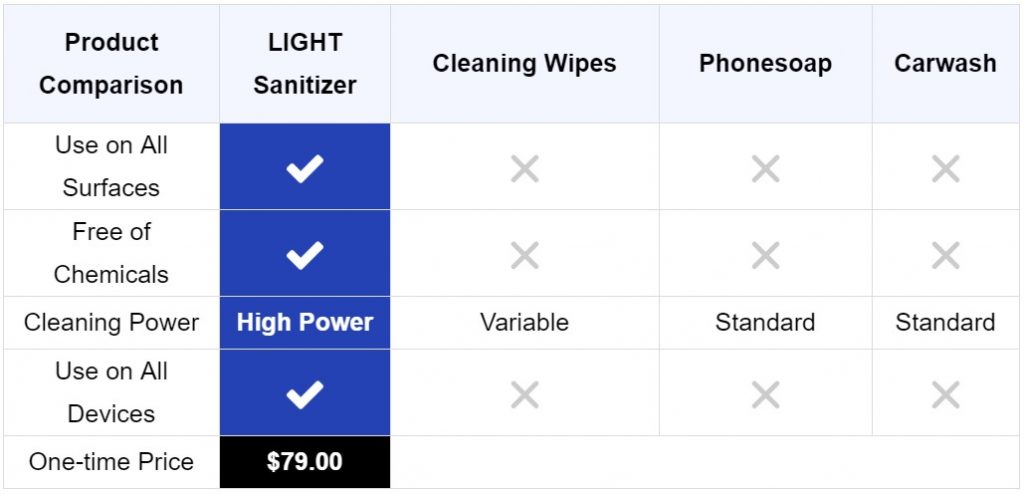Select the Phonesoap column header
Viewport: 1024px width, 494px height.
tap(765, 63)
